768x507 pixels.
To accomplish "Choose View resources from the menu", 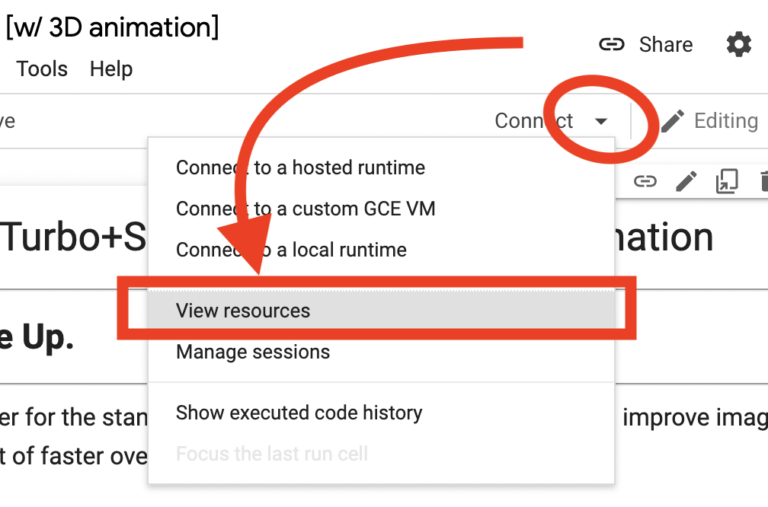I will click(243, 311).
